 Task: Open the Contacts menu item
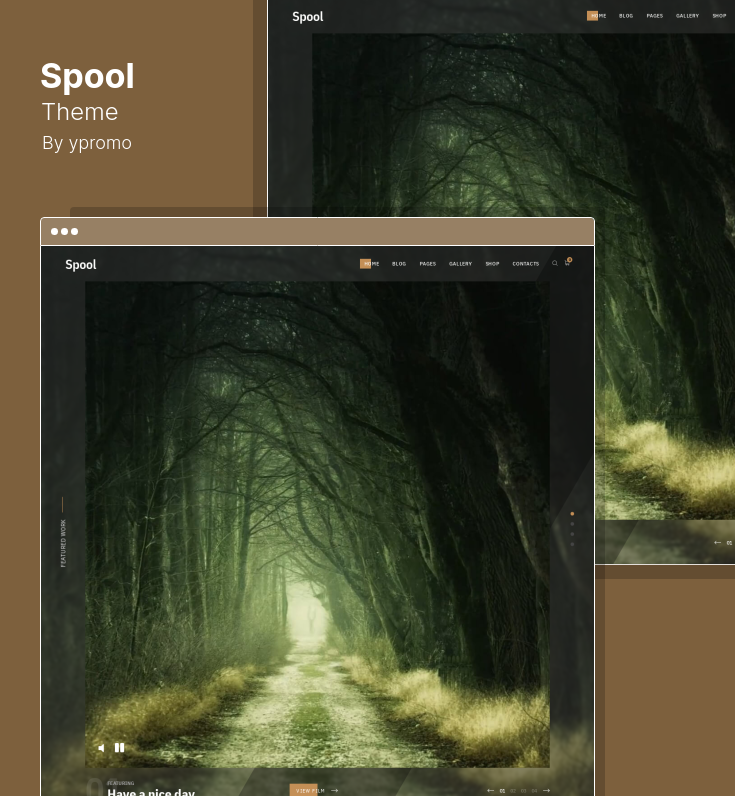[x=526, y=264]
